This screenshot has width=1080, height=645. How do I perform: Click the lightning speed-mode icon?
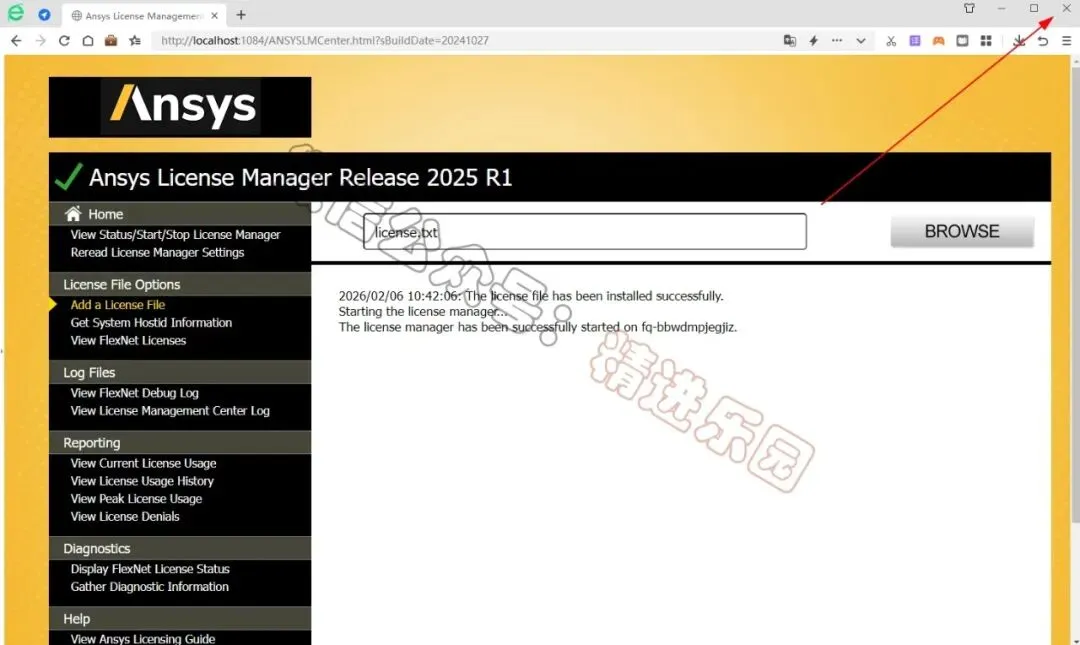(813, 41)
